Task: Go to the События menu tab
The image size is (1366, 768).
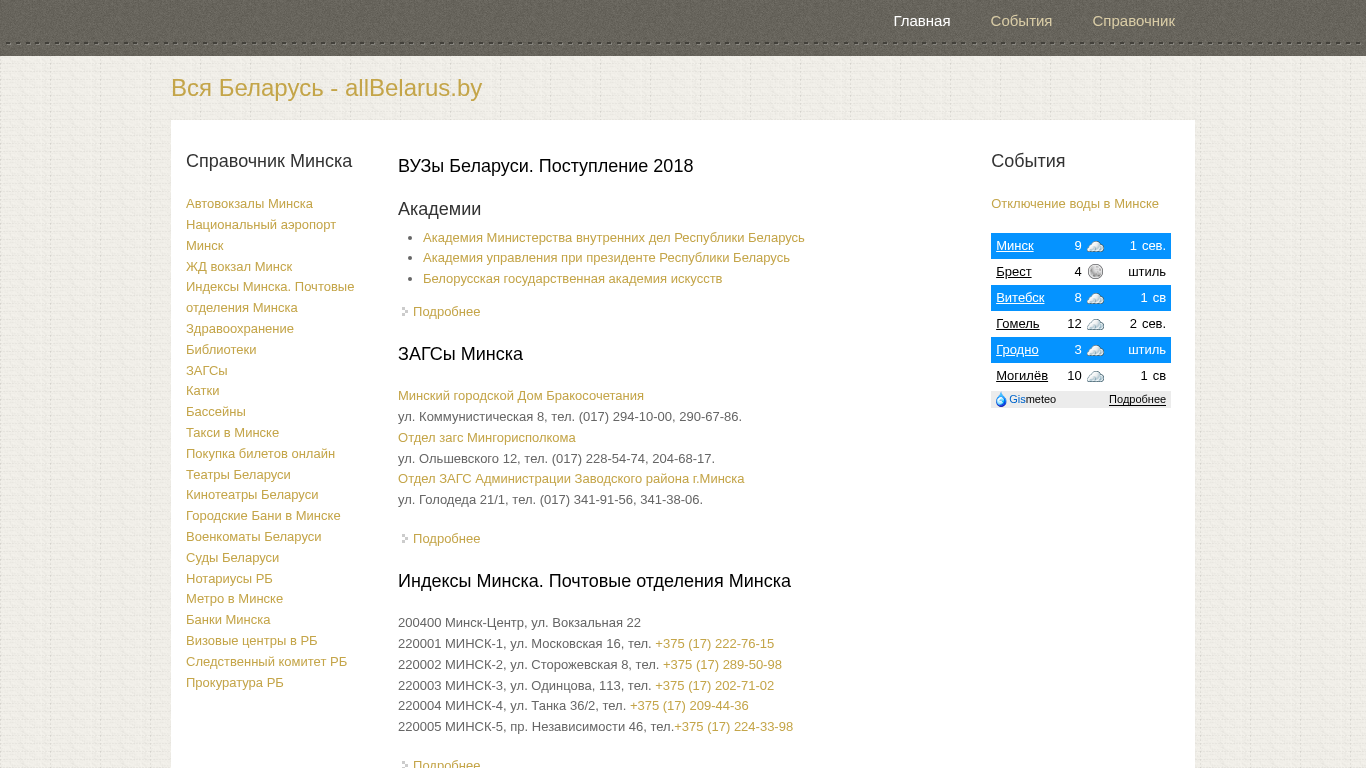Action: 1021,21
